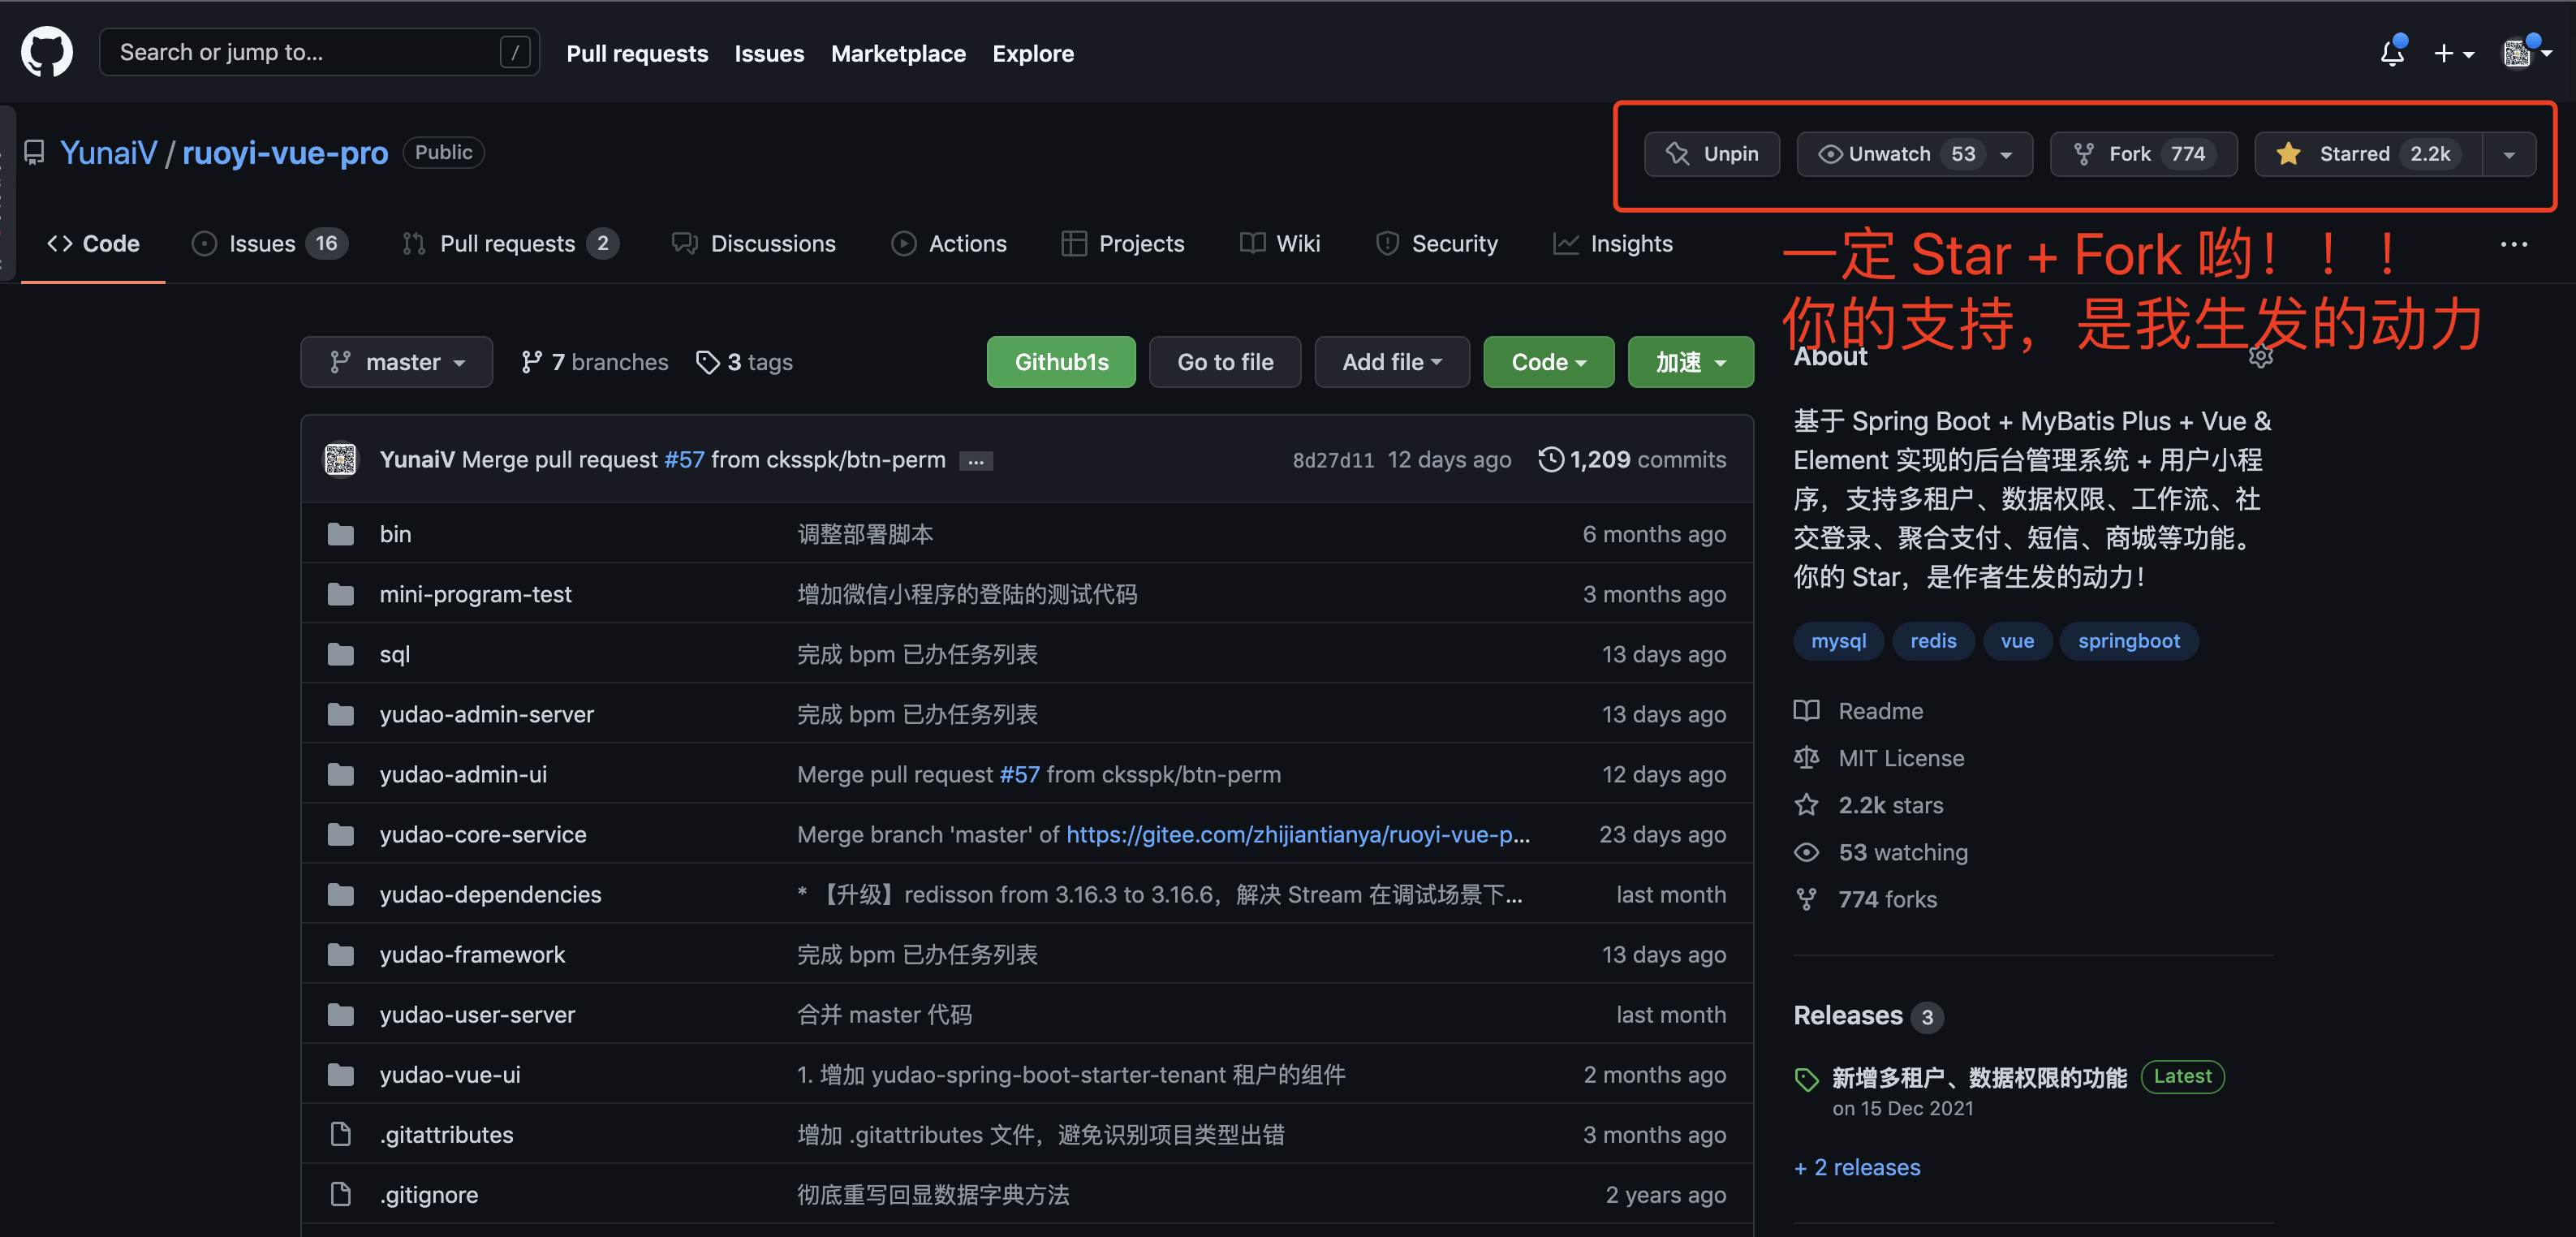Open the mini-program-test folder
The height and width of the screenshot is (1237, 2576).
click(475, 594)
